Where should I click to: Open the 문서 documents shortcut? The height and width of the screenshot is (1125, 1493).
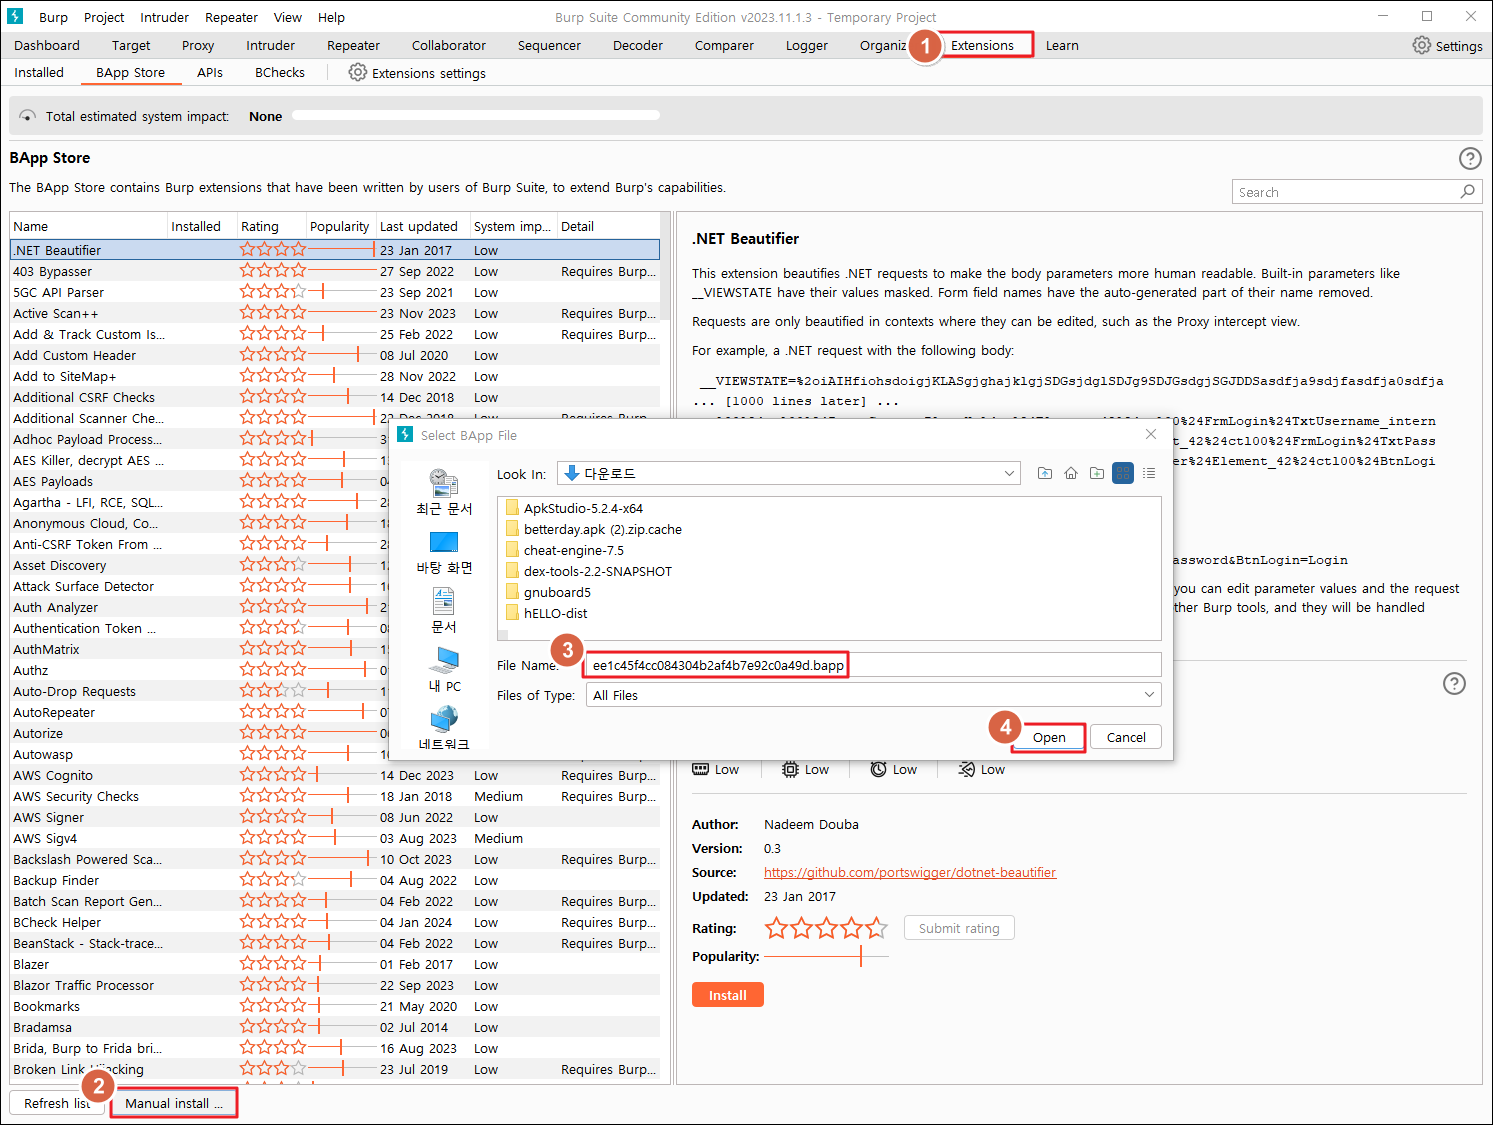[444, 610]
